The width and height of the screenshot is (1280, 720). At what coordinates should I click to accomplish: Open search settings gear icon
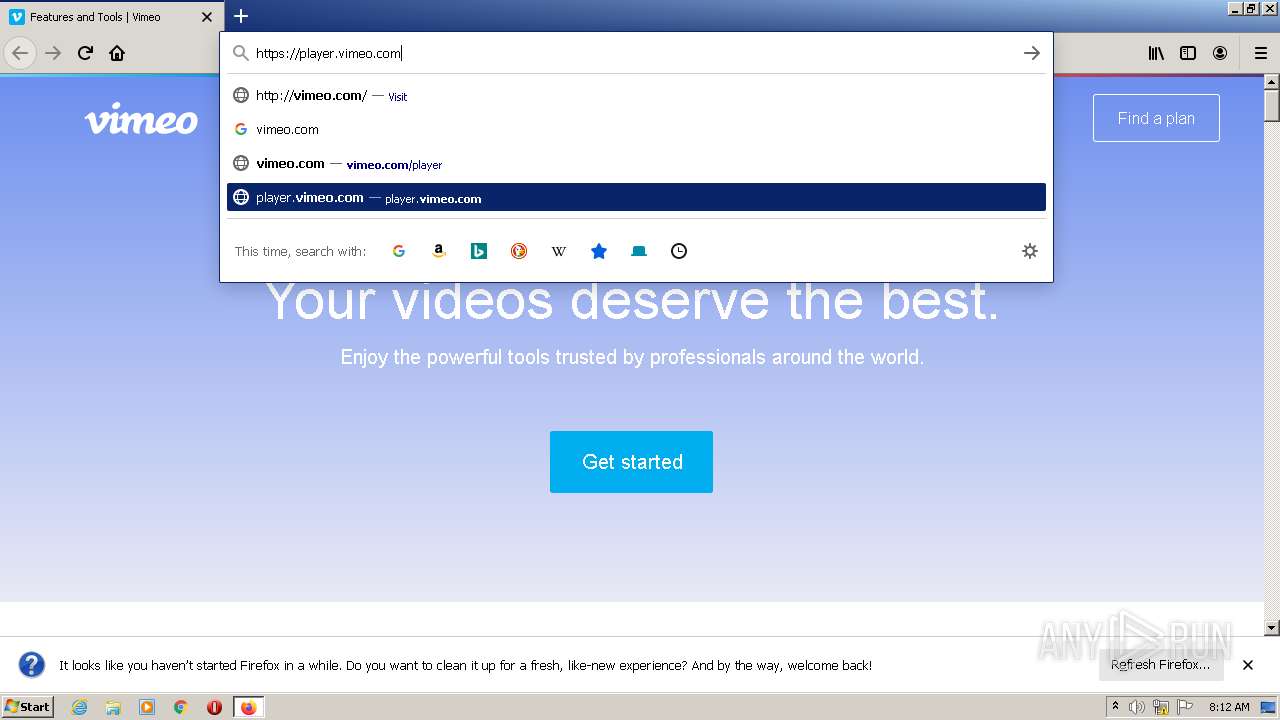click(x=1030, y=251)
